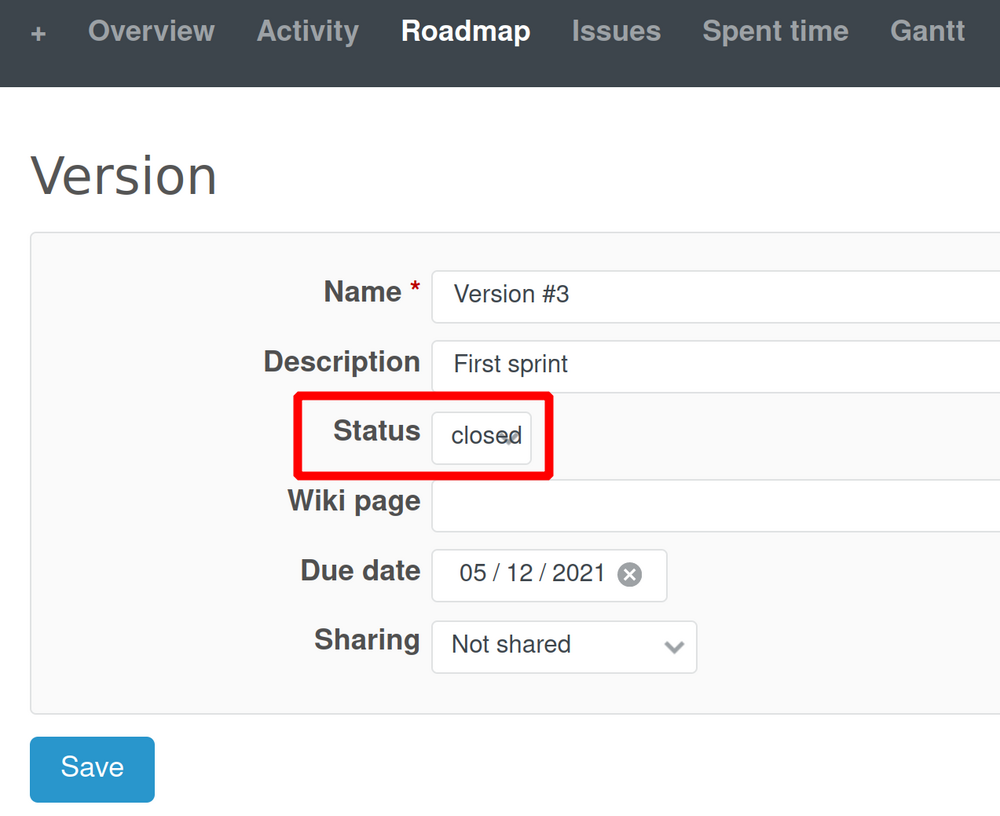This screenshot has width=1000, height=816.
Task: Clear the Due date using the X icon
Action: [629, 574]
